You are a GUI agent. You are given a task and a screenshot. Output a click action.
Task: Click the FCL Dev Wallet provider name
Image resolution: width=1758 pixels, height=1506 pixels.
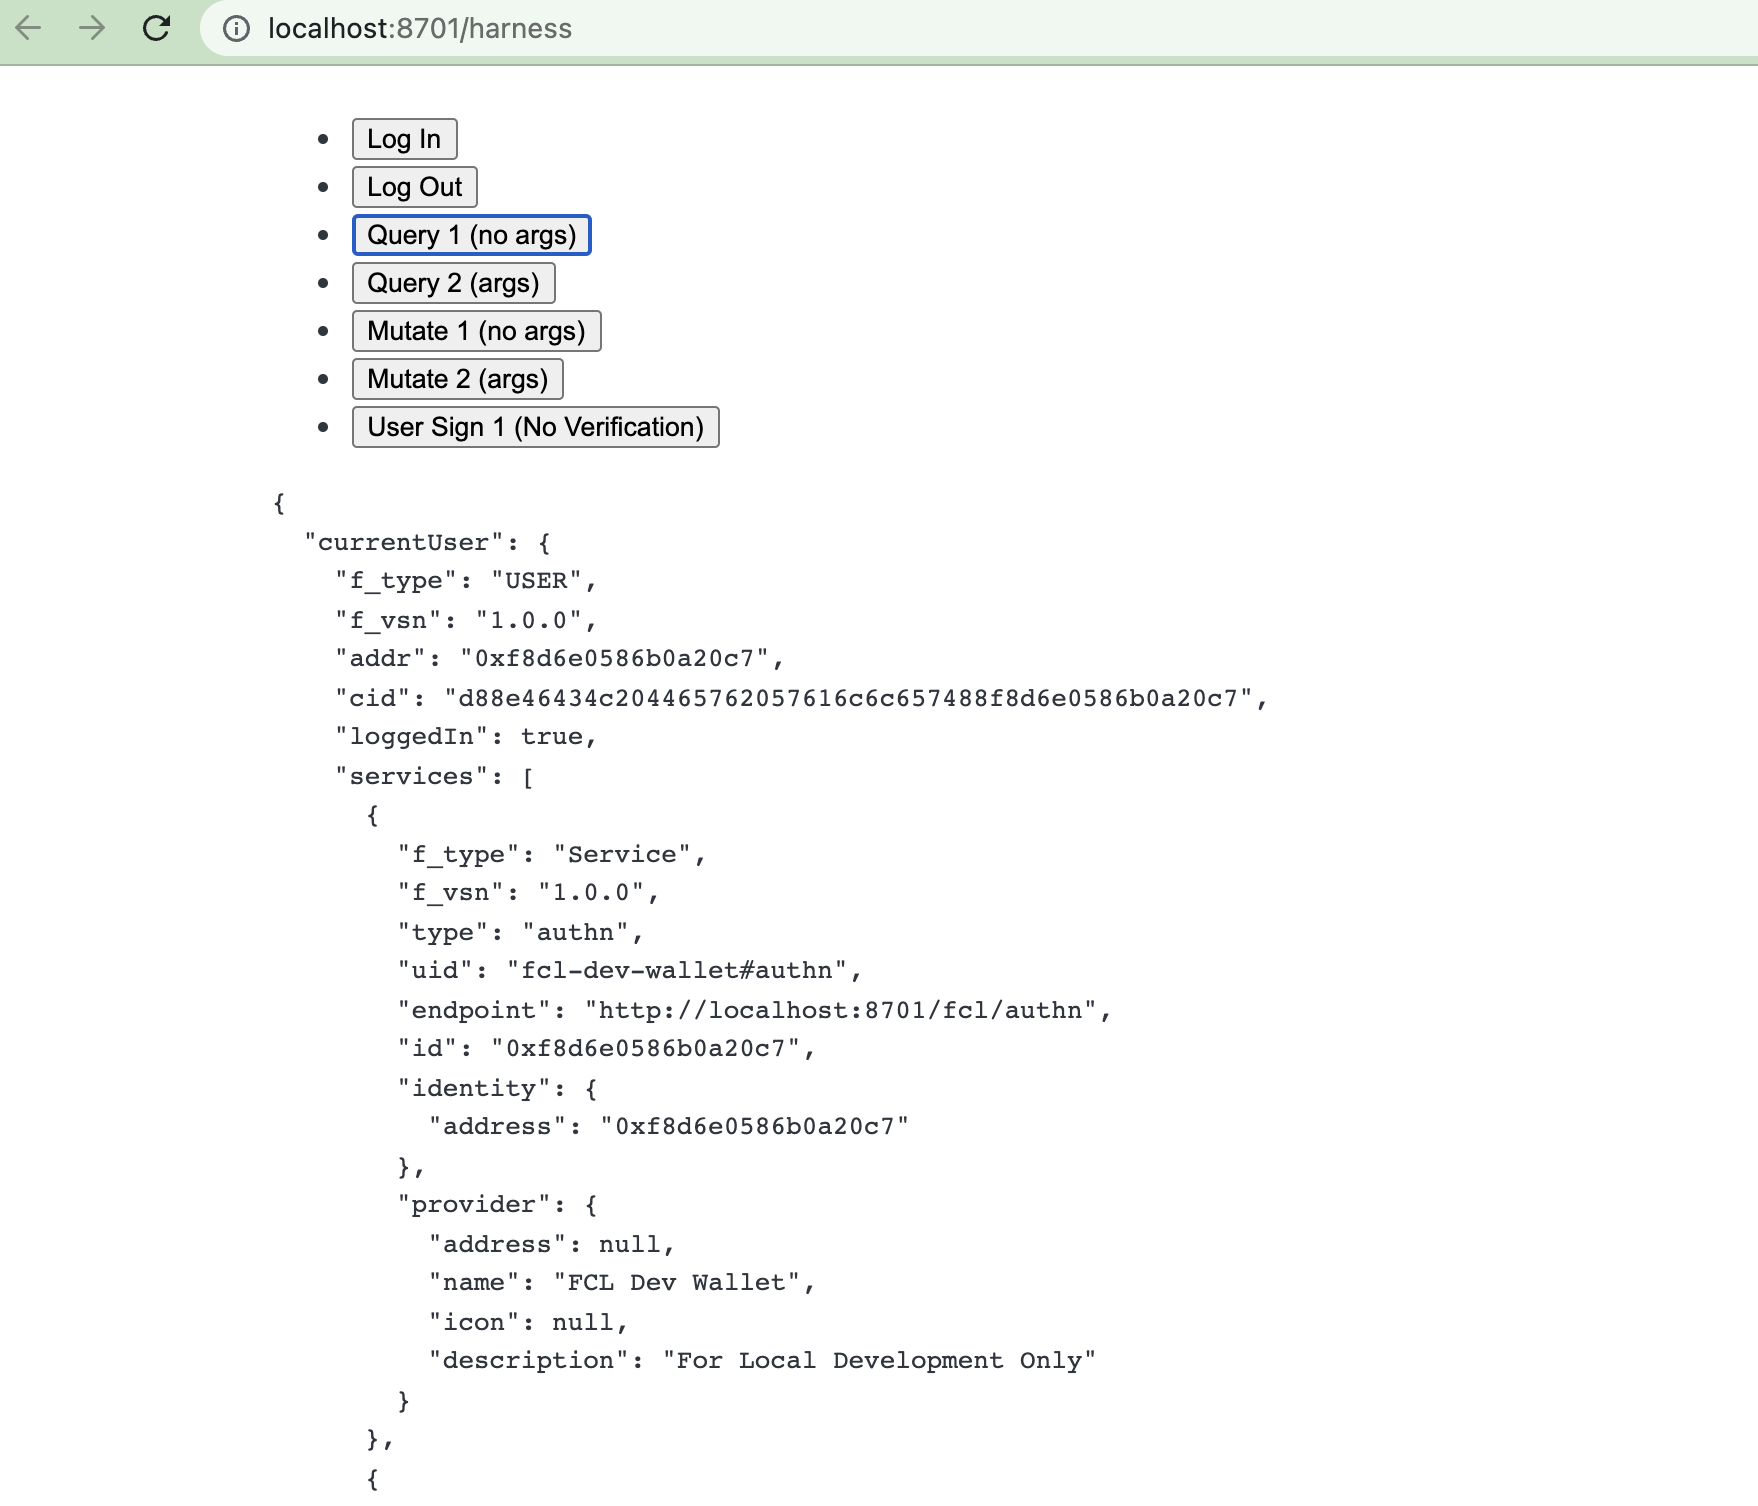(680, 1282)
